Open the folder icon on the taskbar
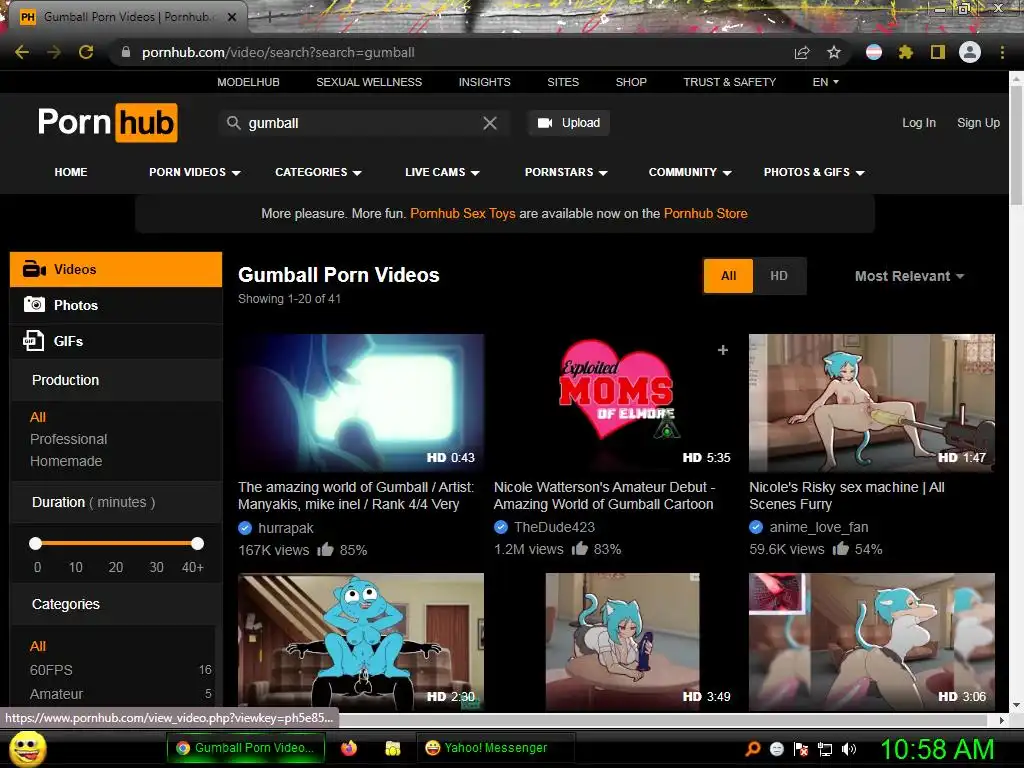This screenshot has width=1024, height=768. point(392,748)
